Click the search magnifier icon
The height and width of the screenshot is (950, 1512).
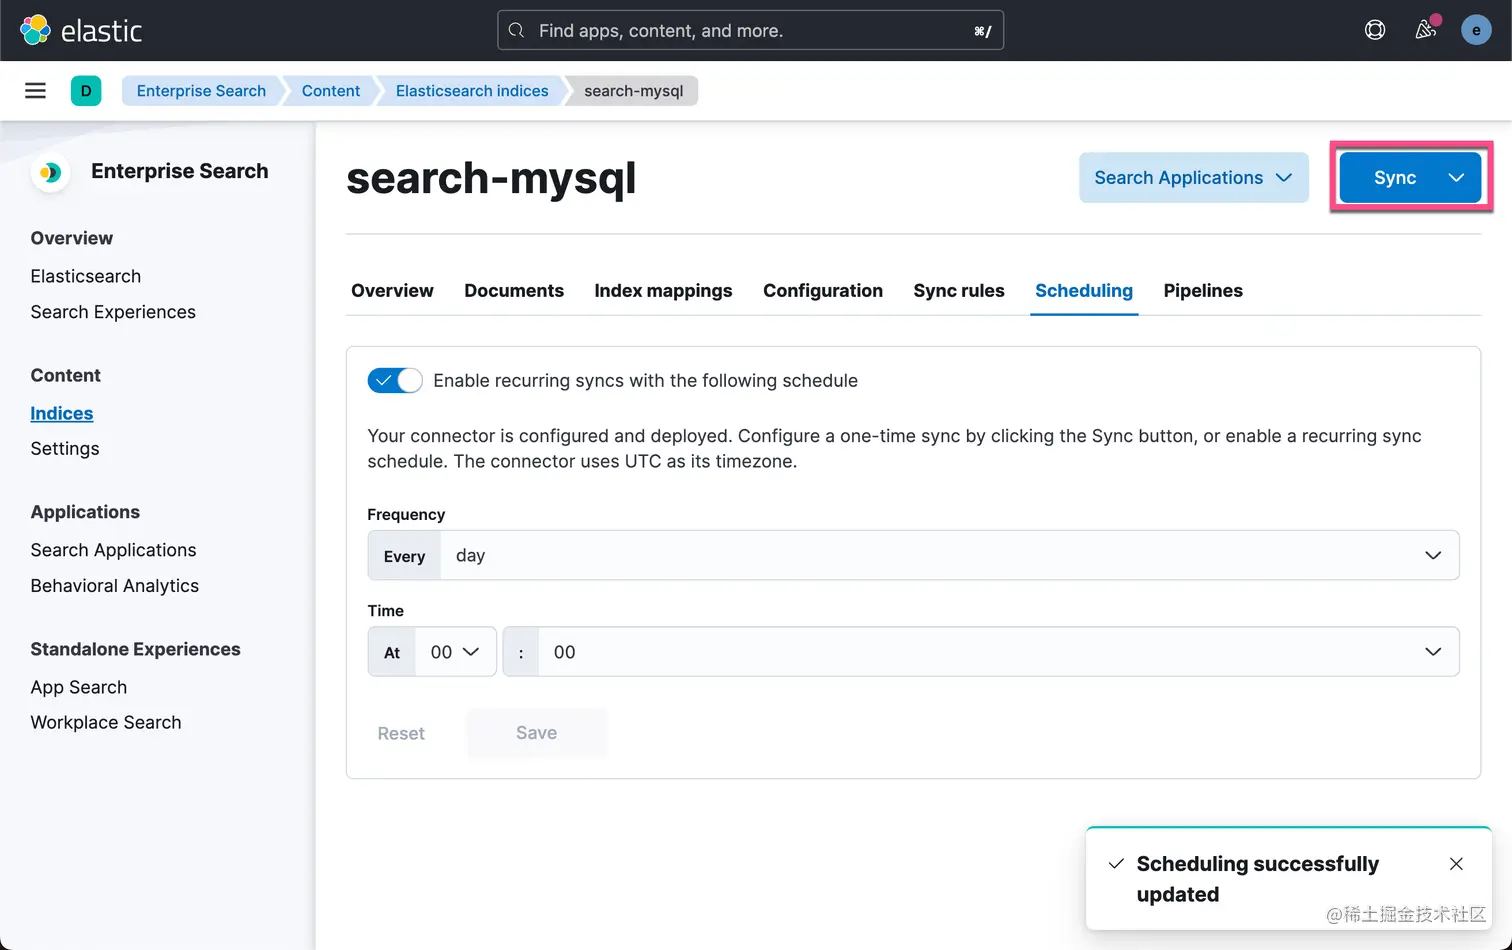(x=516, y=30)
